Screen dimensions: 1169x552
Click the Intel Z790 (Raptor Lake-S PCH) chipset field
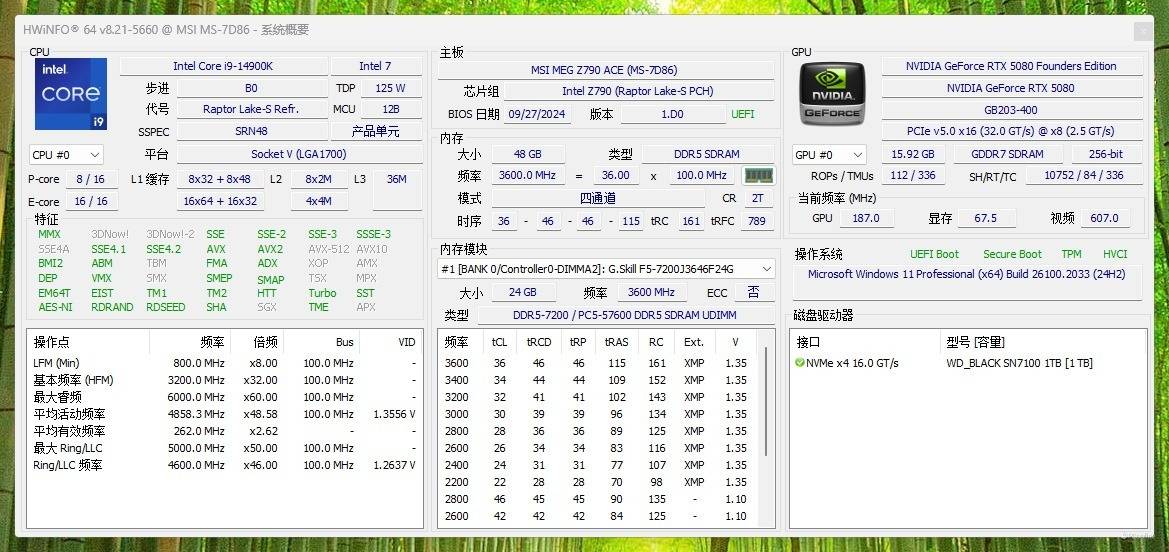pyautogui.click(x=638, y=92)
